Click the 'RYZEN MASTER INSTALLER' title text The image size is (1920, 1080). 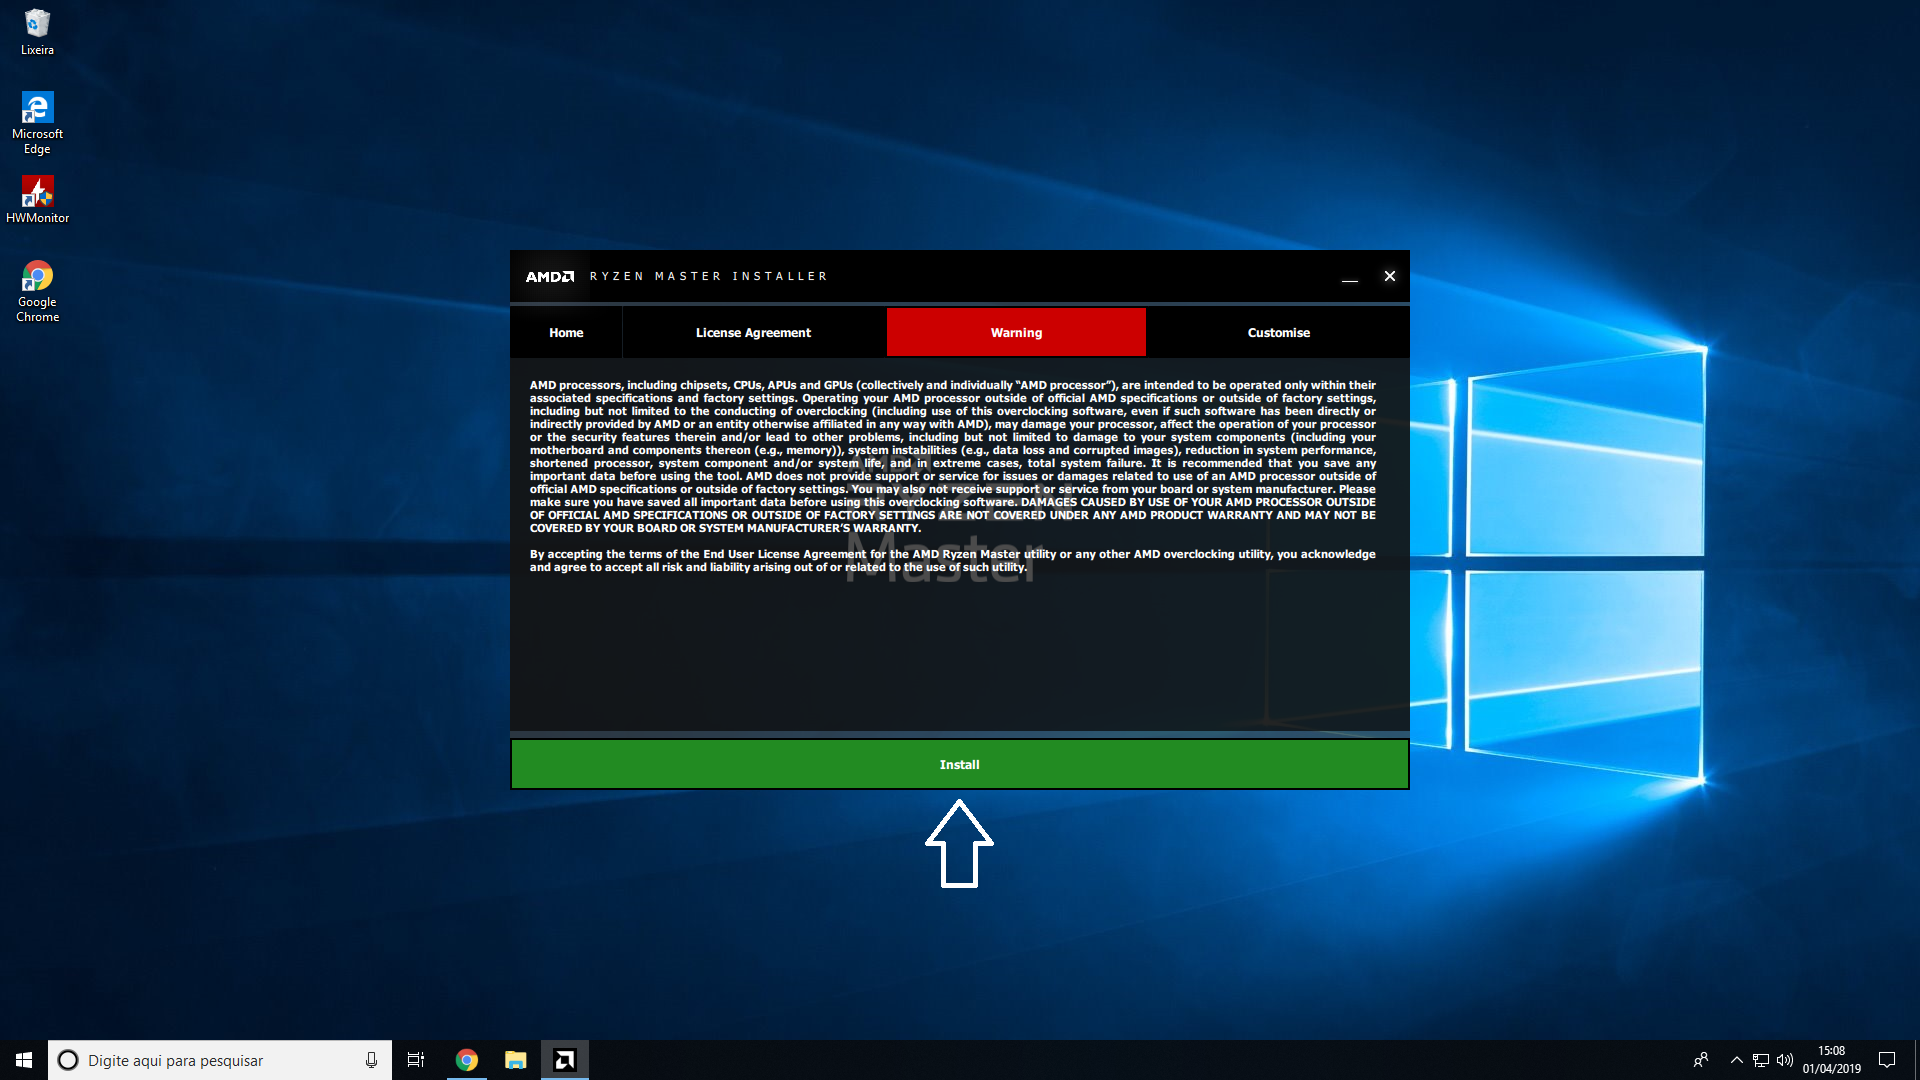pyautogui.click(x=708, y=276)
